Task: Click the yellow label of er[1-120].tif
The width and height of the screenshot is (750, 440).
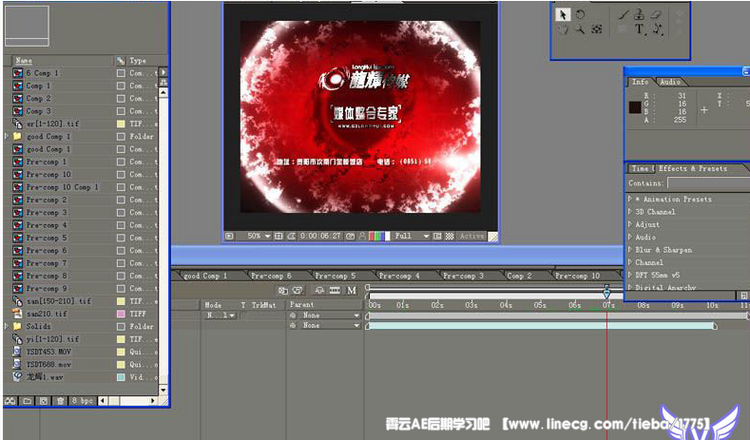Action: pos(121,124)
